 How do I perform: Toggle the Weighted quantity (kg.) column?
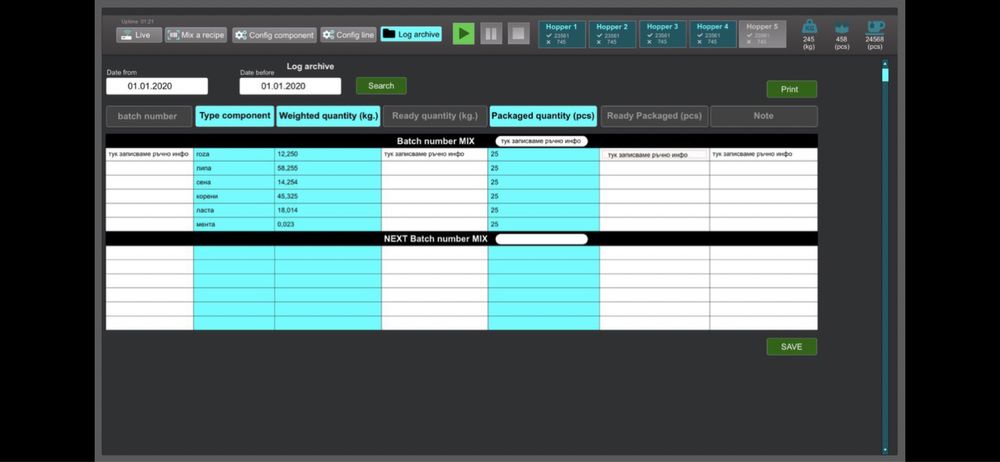pos(328,116)
